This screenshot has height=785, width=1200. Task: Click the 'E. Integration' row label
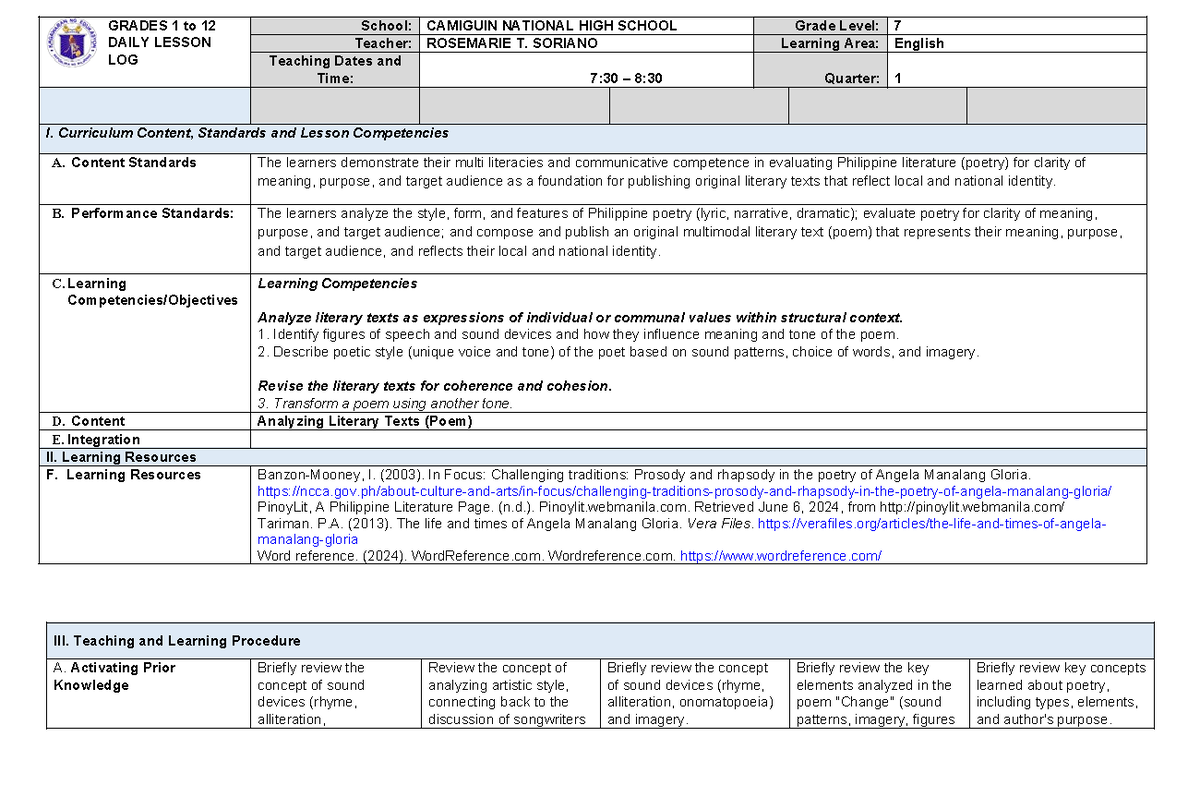96,439
